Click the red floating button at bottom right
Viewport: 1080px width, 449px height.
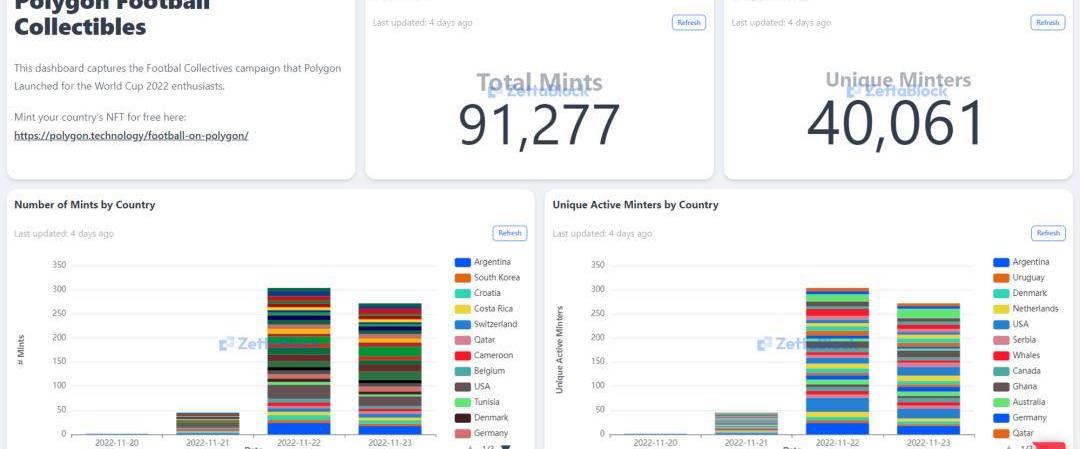[x=1049, y=444]
